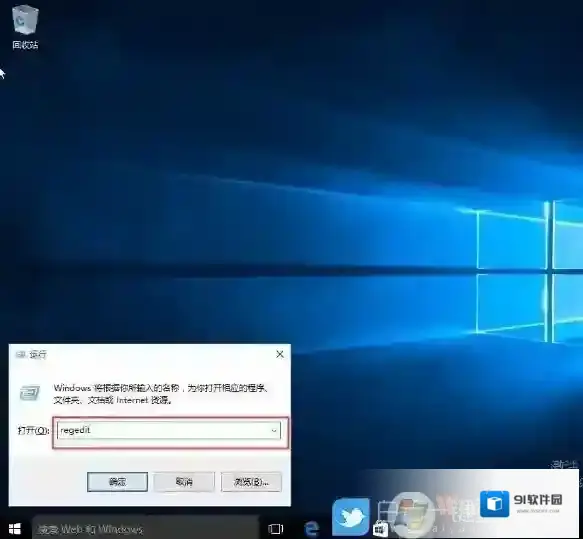This screenshot has width=583, height=539.
Task: Click the 浏览(B)... browse button
Action: [251, 482]
